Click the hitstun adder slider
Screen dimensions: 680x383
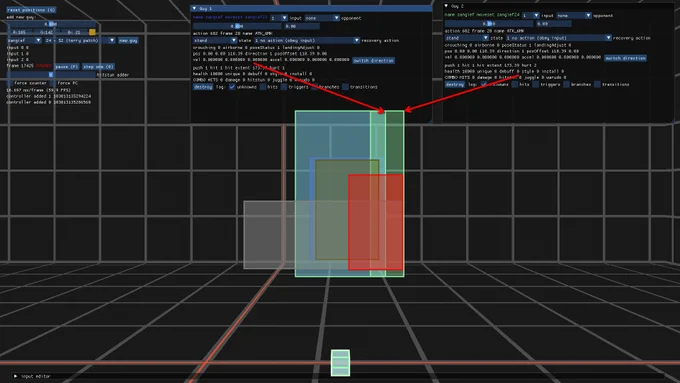tap(51, 75)
